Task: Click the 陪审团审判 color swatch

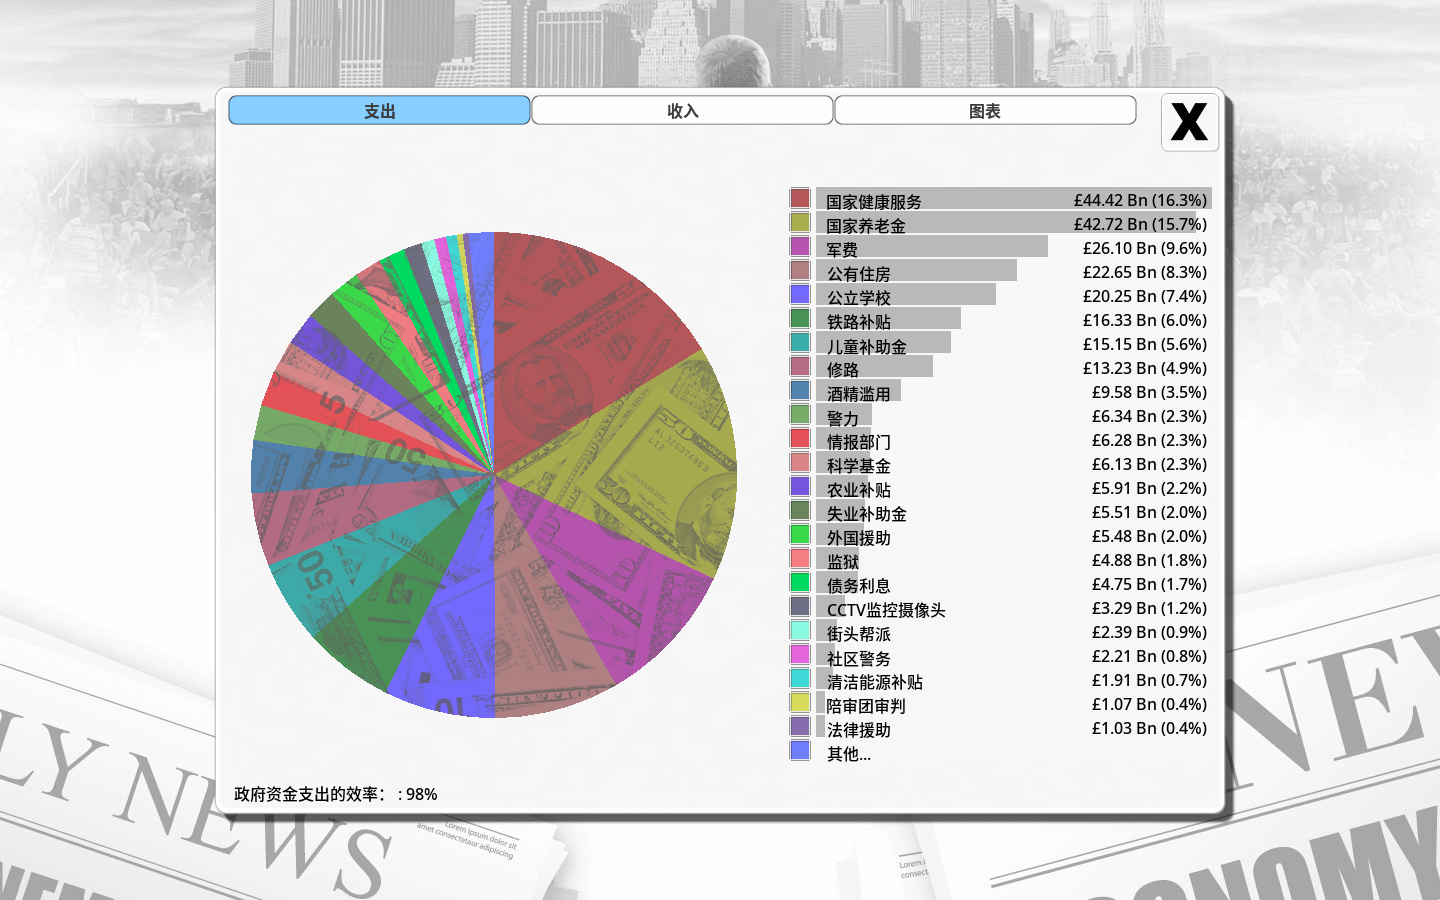Action: tap(800, 702)
